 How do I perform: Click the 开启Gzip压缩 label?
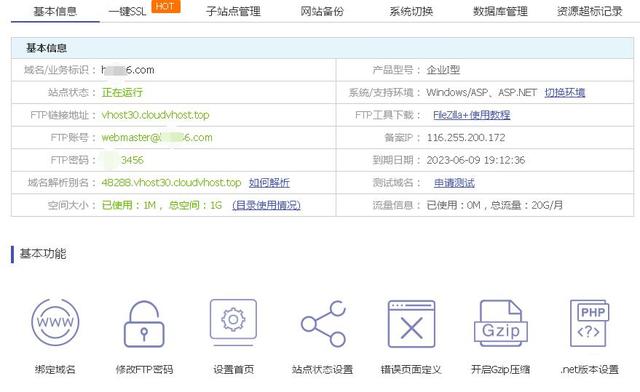click(500, 370)
